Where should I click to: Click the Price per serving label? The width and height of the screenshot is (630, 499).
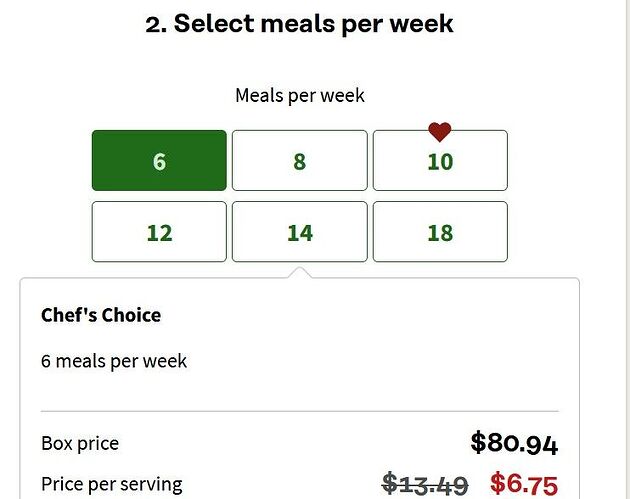point(112,485)
